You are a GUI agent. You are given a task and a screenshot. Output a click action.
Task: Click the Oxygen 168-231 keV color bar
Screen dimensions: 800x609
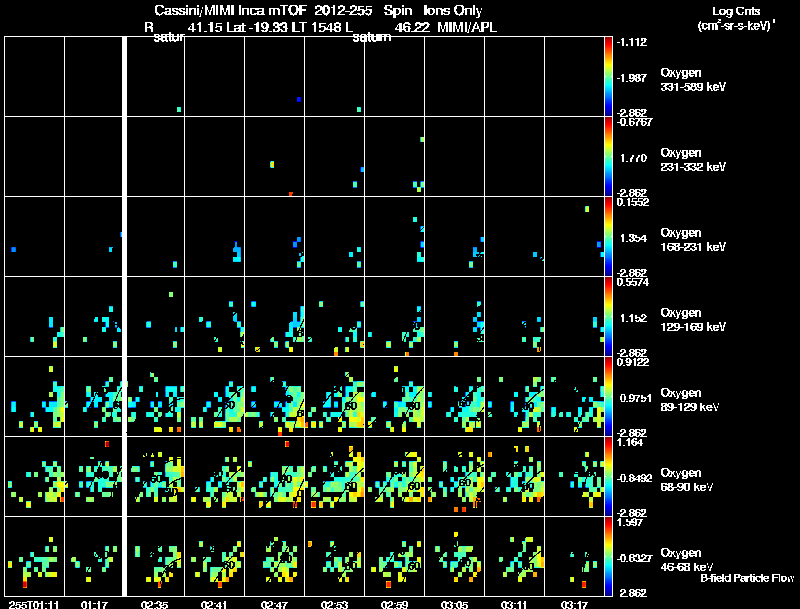point(608,237)
